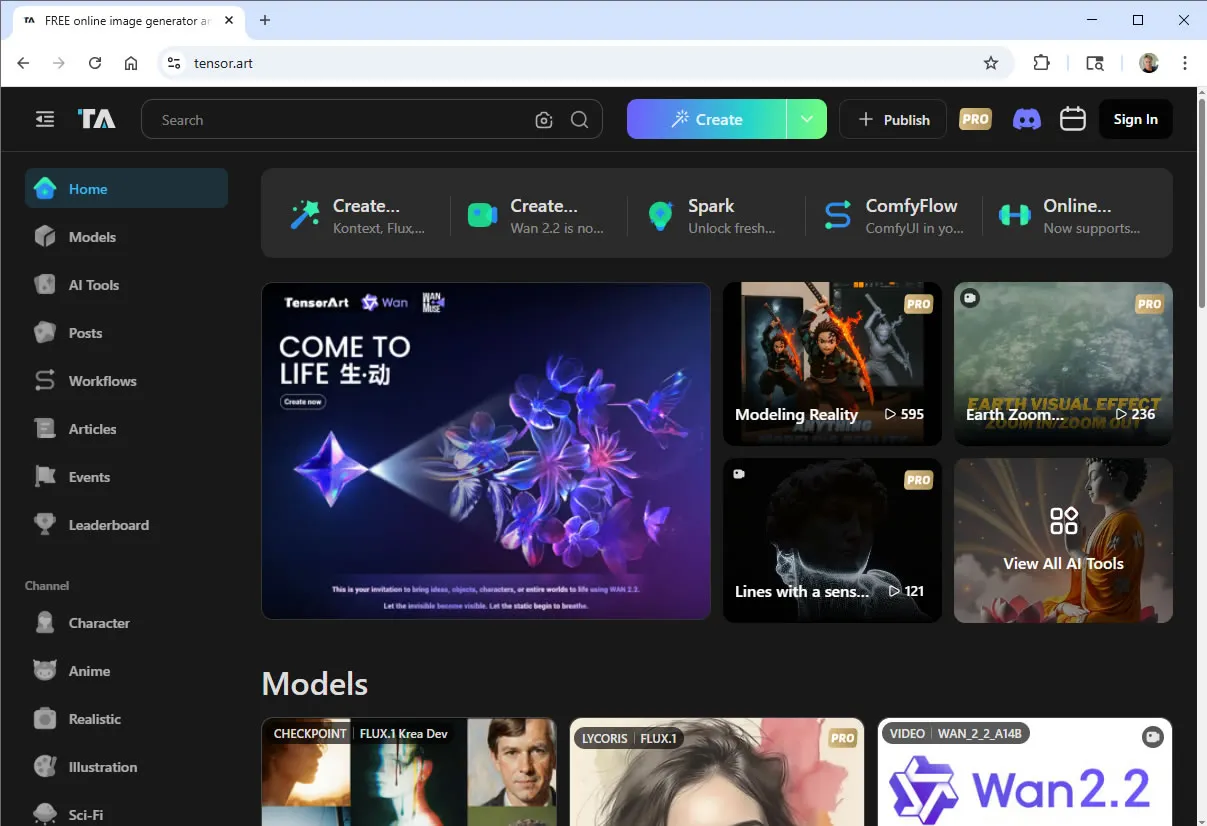Select the Anime channel

(126, 671)
